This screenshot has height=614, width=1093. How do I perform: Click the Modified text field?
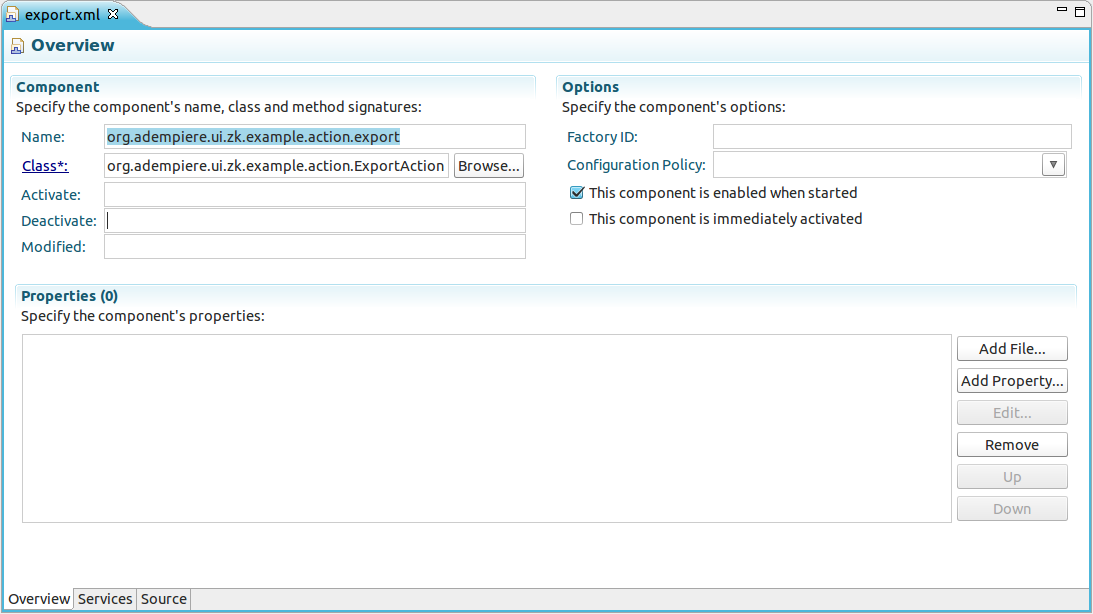(x=314, y=247)
